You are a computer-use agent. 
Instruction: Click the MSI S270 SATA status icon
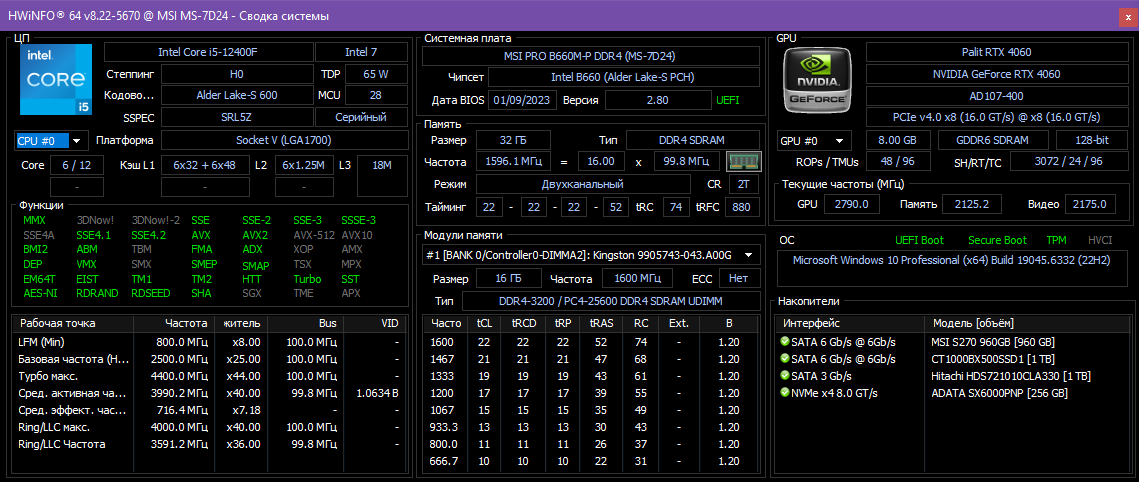pos(785,342)
